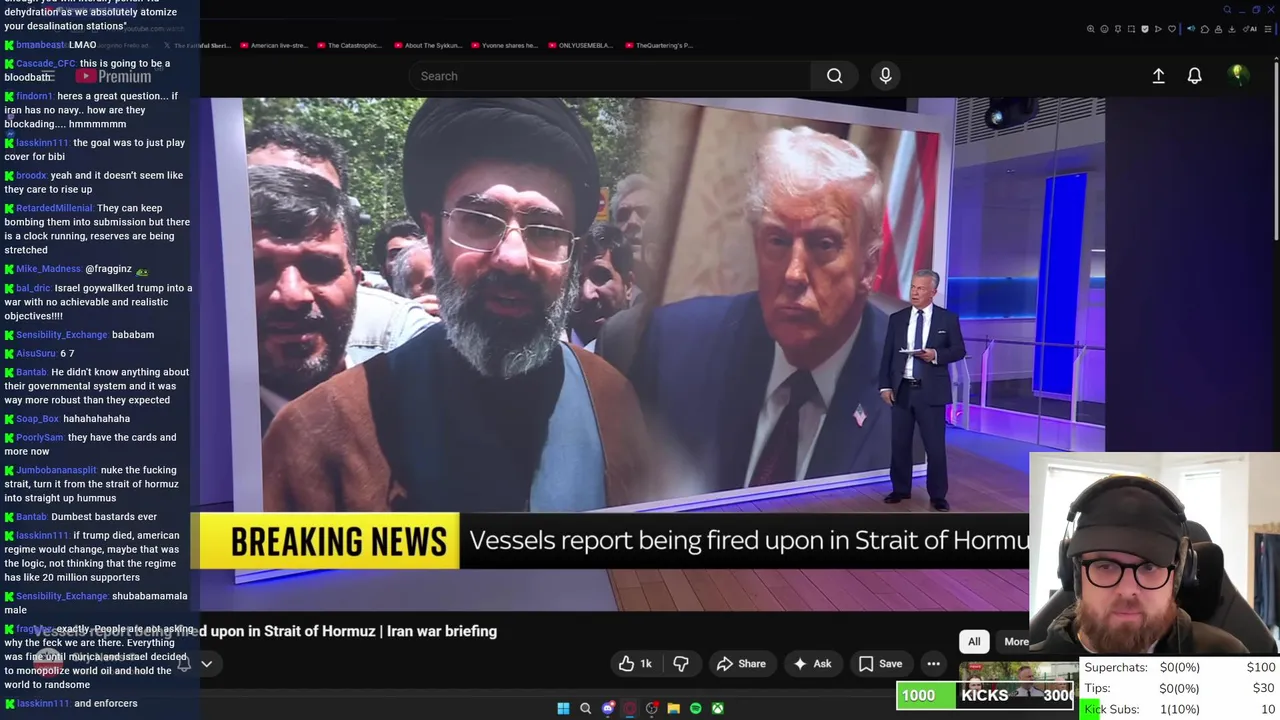Click the browser snapshot selection icon
The height and width of the screenshot is (720, 1280).
[x=1131, y=29]
